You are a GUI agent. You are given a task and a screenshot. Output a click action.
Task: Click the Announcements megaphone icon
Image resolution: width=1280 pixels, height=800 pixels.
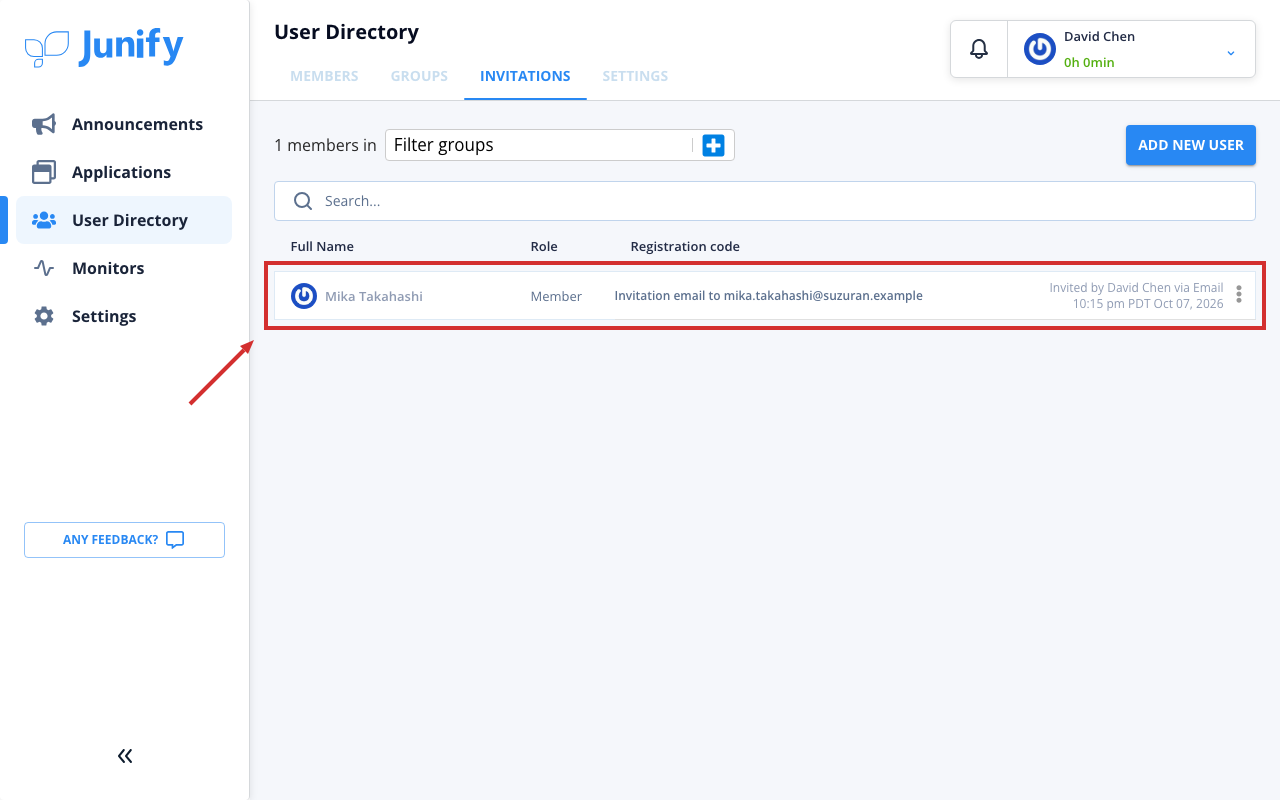point(44,124)
